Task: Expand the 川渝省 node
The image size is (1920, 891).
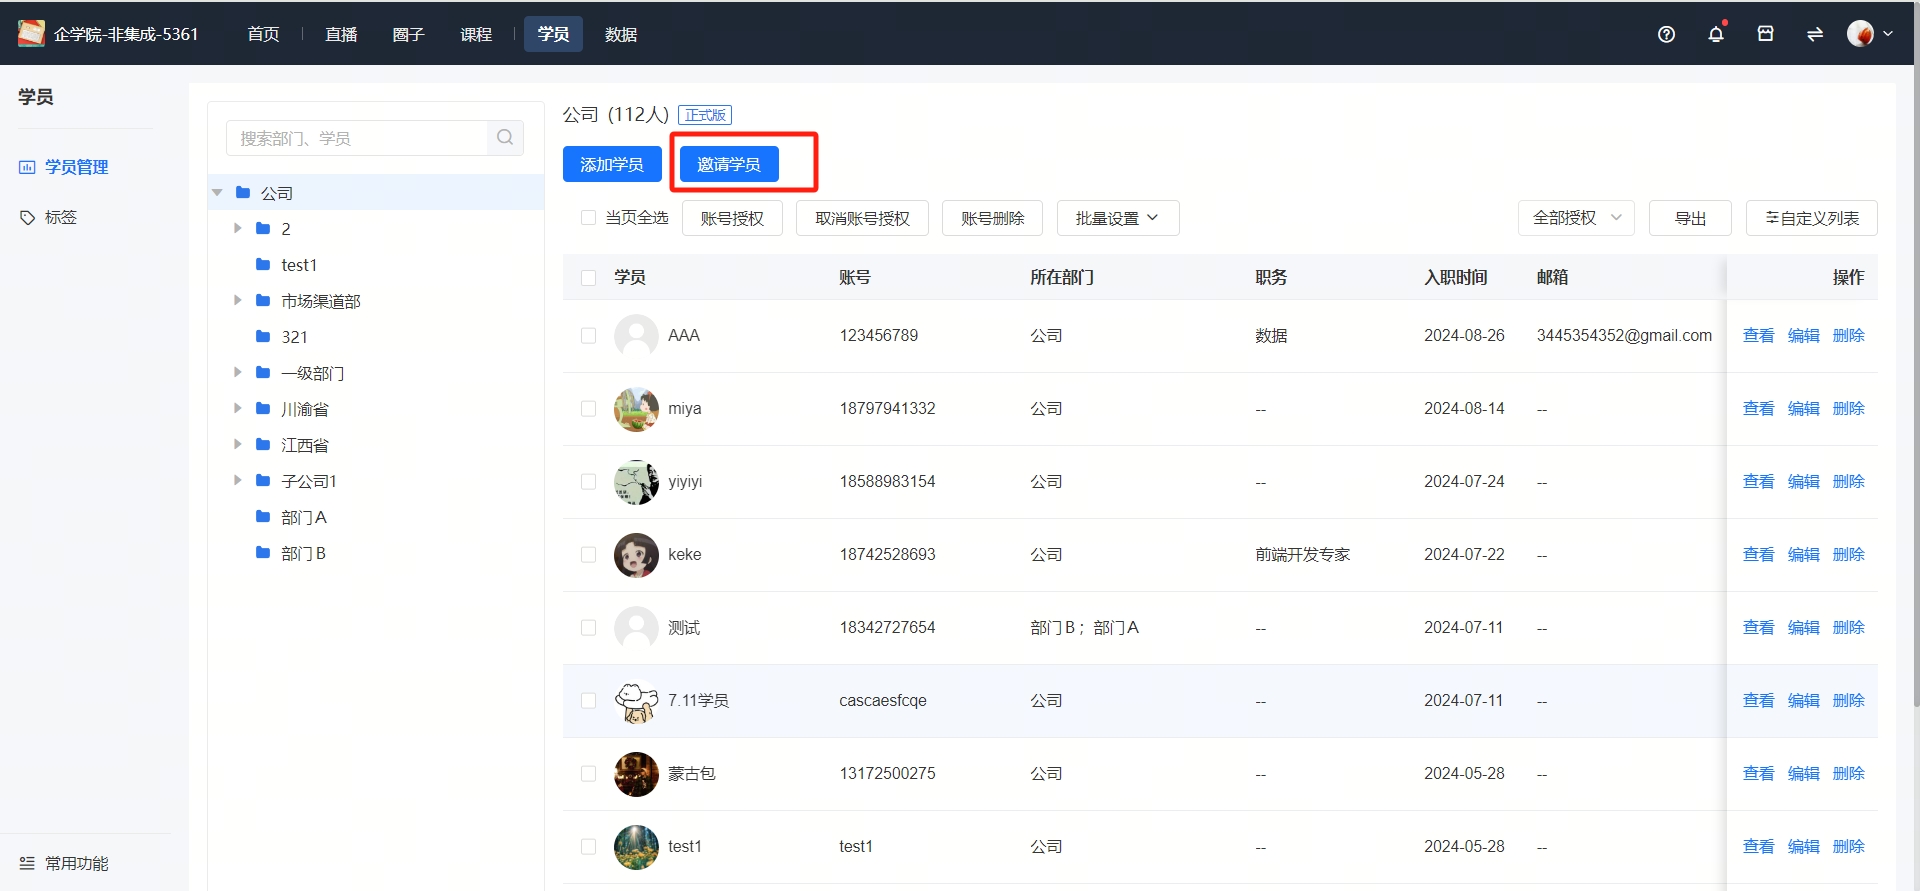Action: point(237,408)
